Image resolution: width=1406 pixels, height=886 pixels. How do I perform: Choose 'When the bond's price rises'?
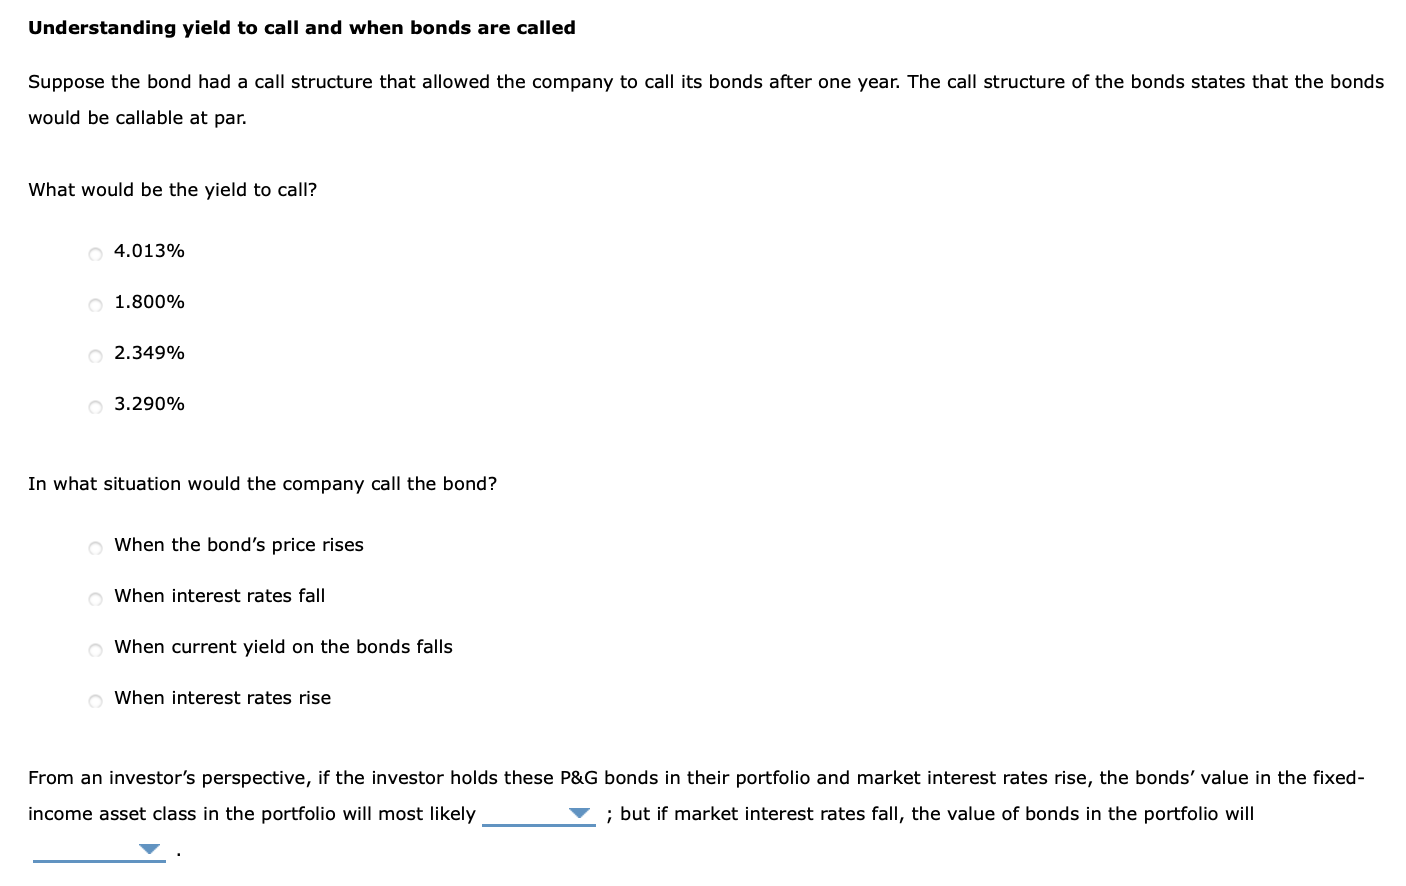95,547
